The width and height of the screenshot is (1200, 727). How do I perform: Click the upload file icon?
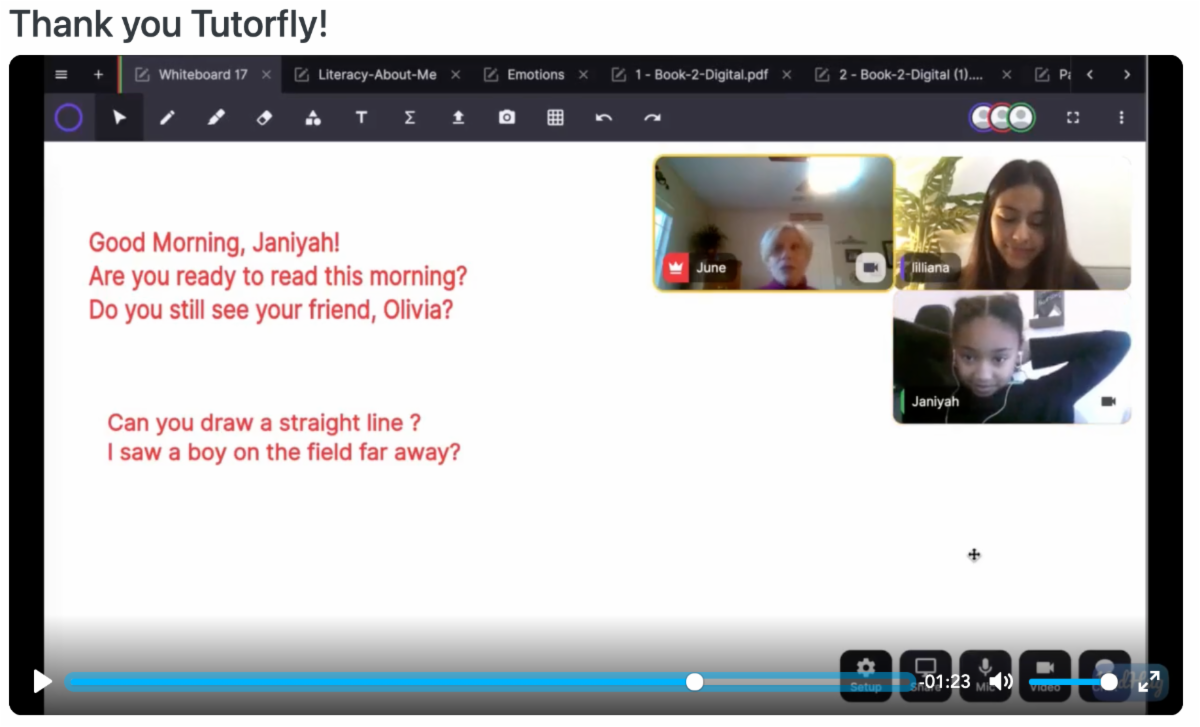point(458,118)
